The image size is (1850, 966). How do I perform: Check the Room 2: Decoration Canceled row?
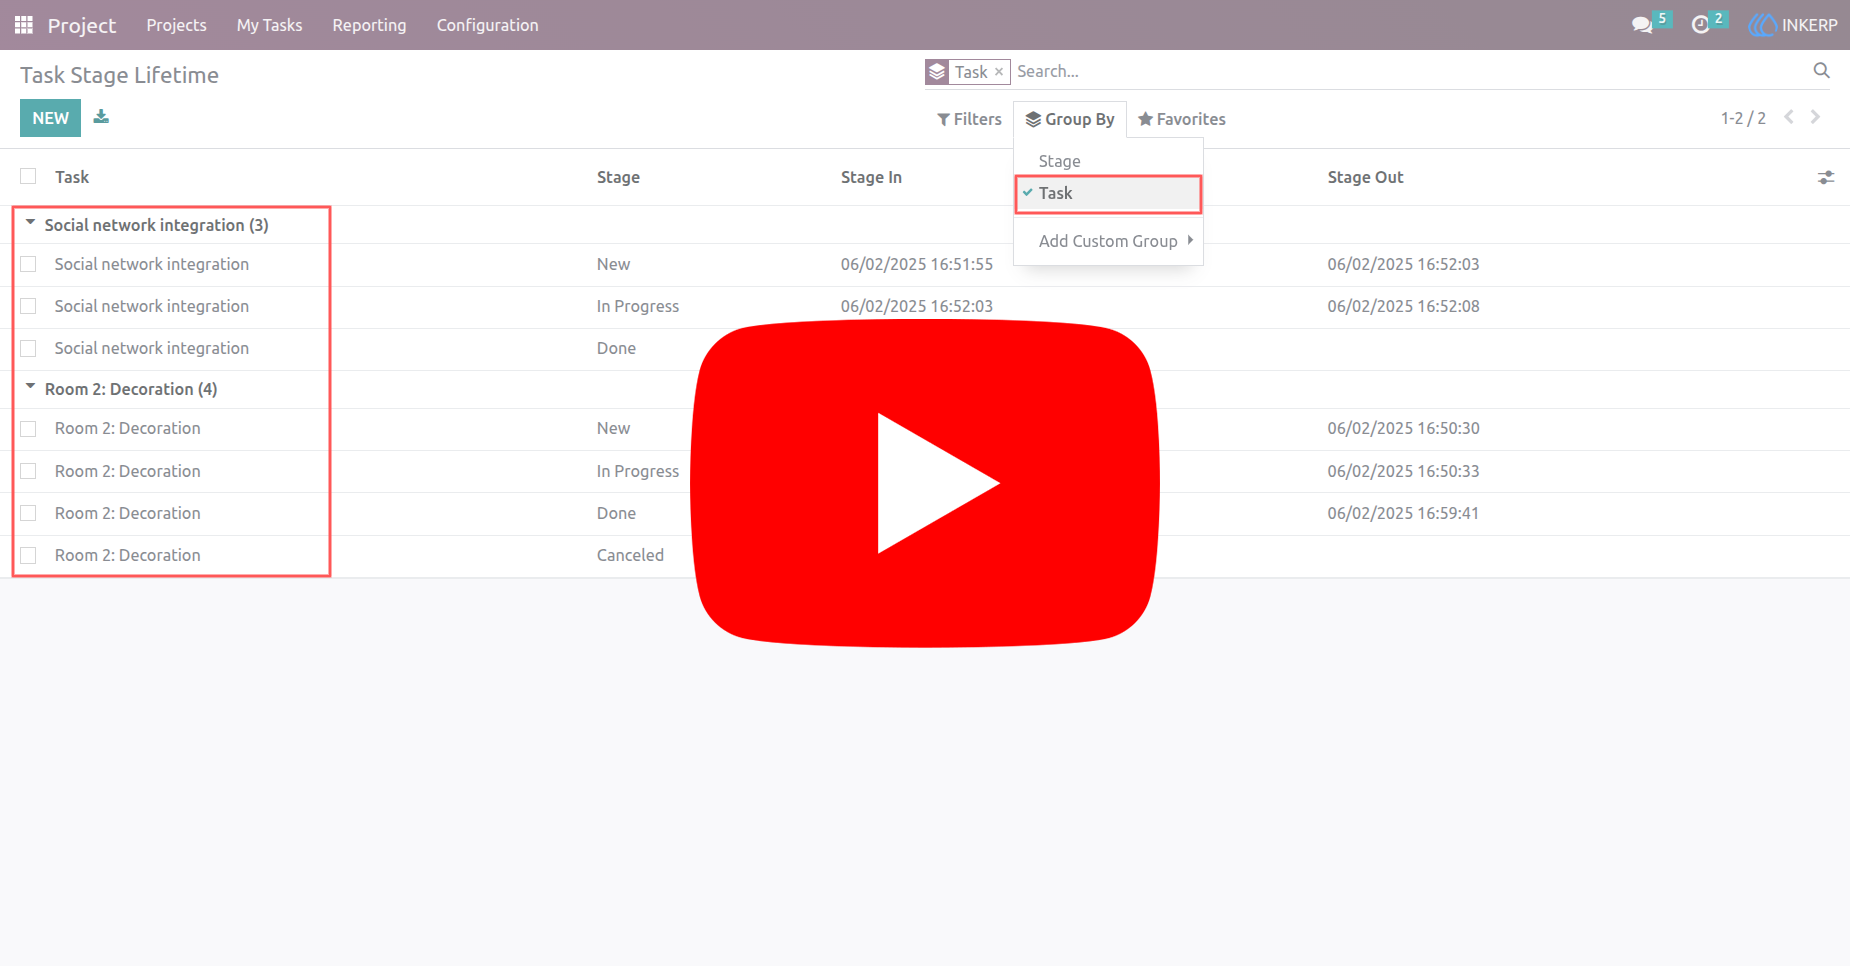pos(28,555)
